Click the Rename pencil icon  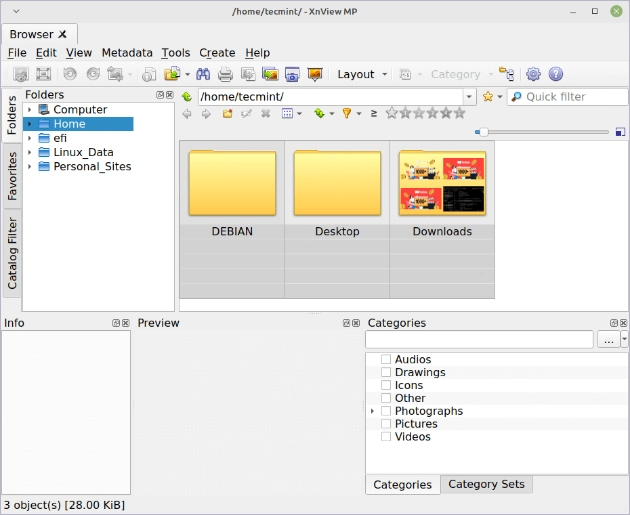tap(246, 114)
